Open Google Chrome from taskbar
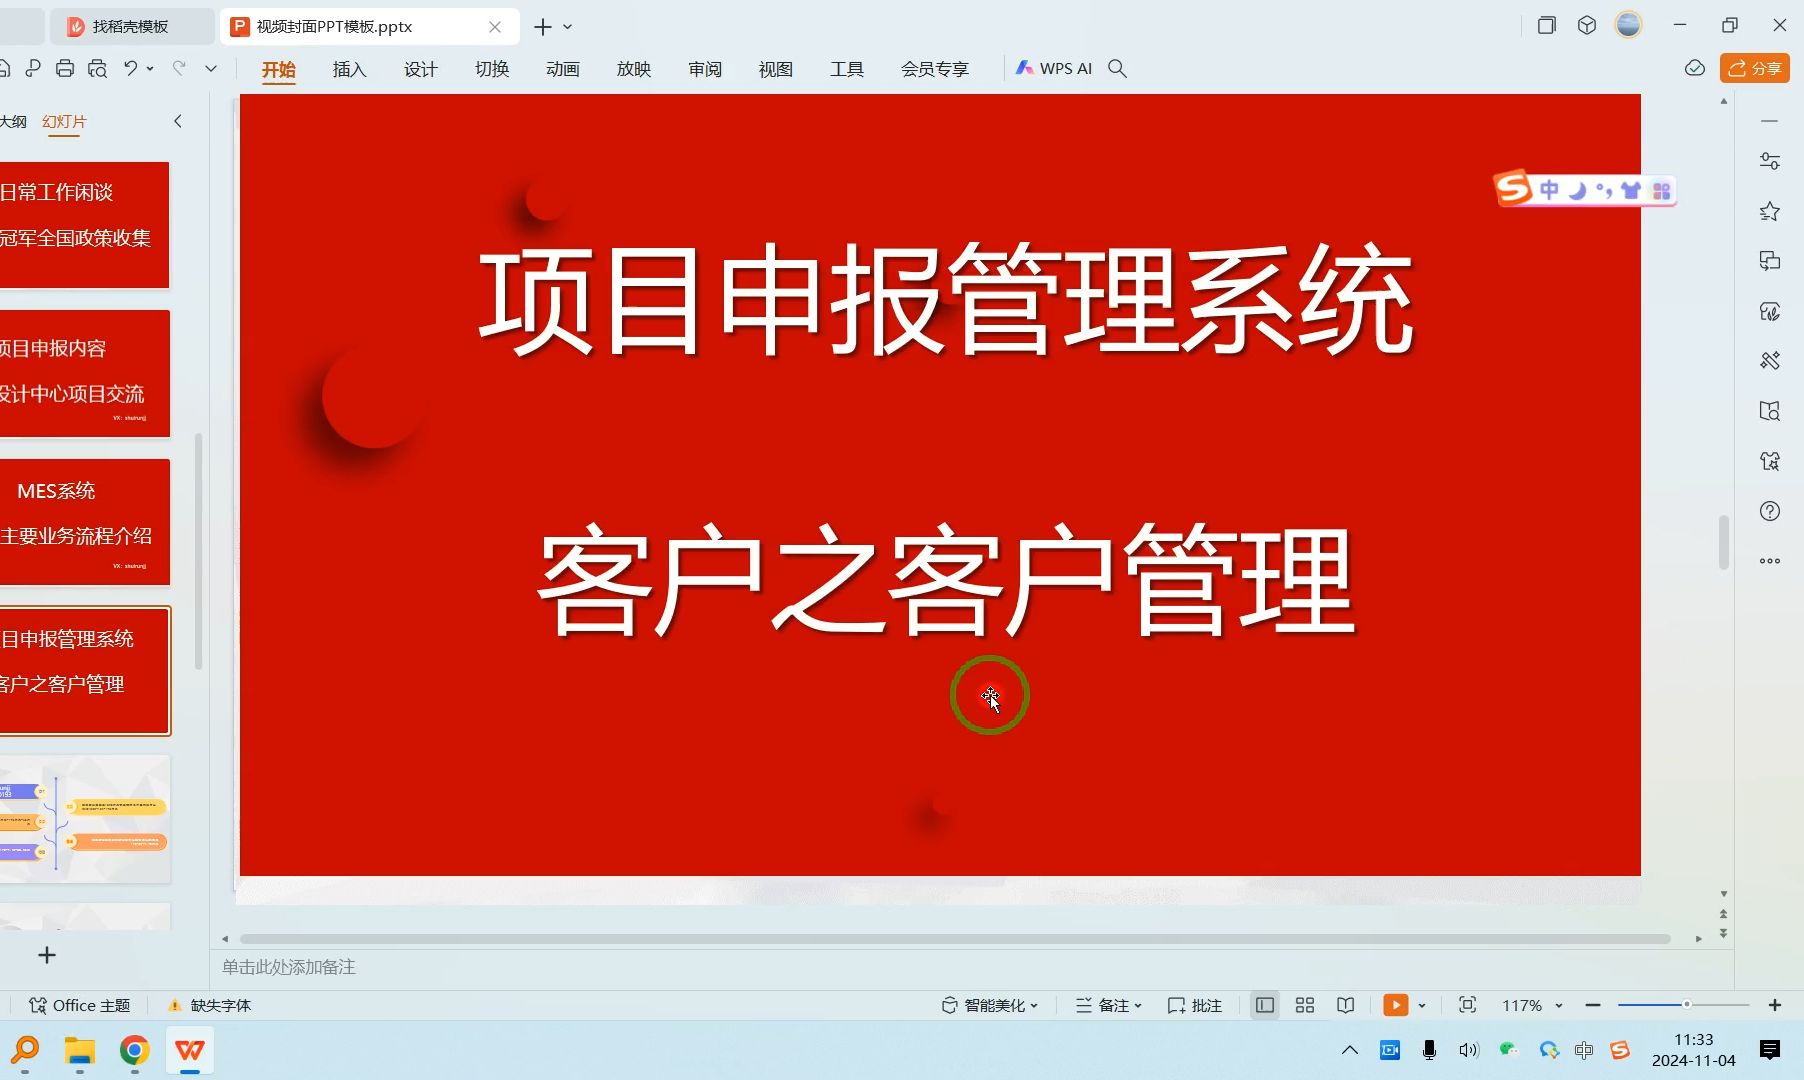The width and height of the screenshot is (1804, 1080). point(135,1051)
